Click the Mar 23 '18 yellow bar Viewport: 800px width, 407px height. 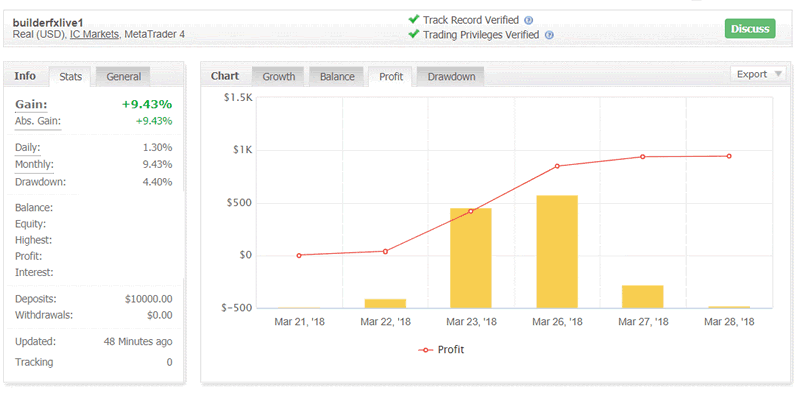pyautogui.click(x=471, y=257)
